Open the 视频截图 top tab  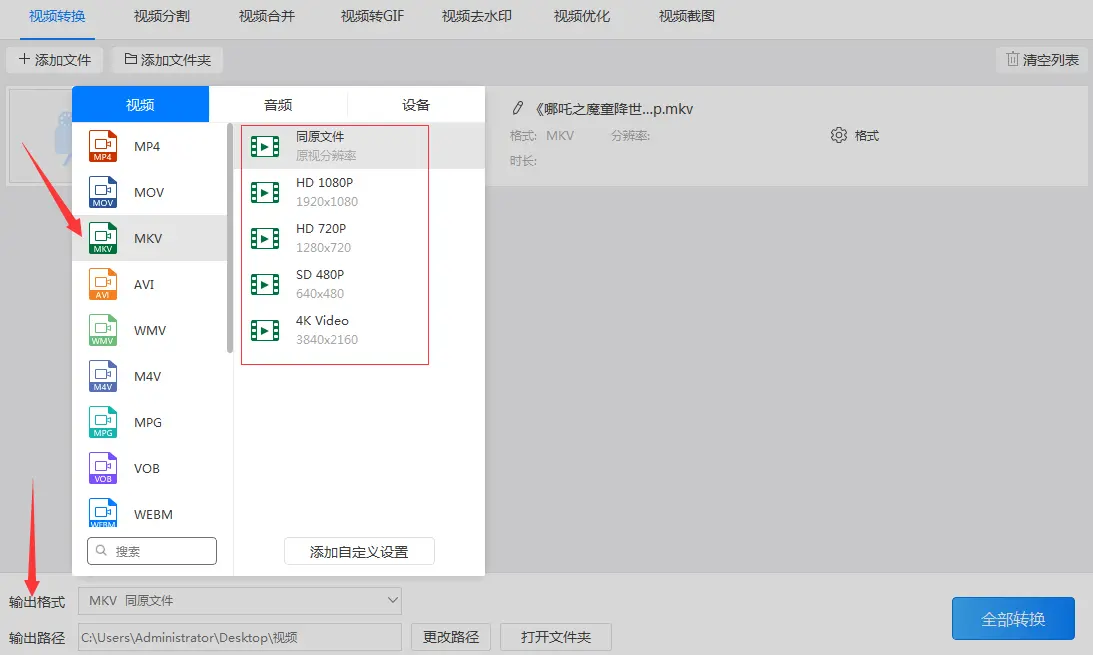coord(687,16)
